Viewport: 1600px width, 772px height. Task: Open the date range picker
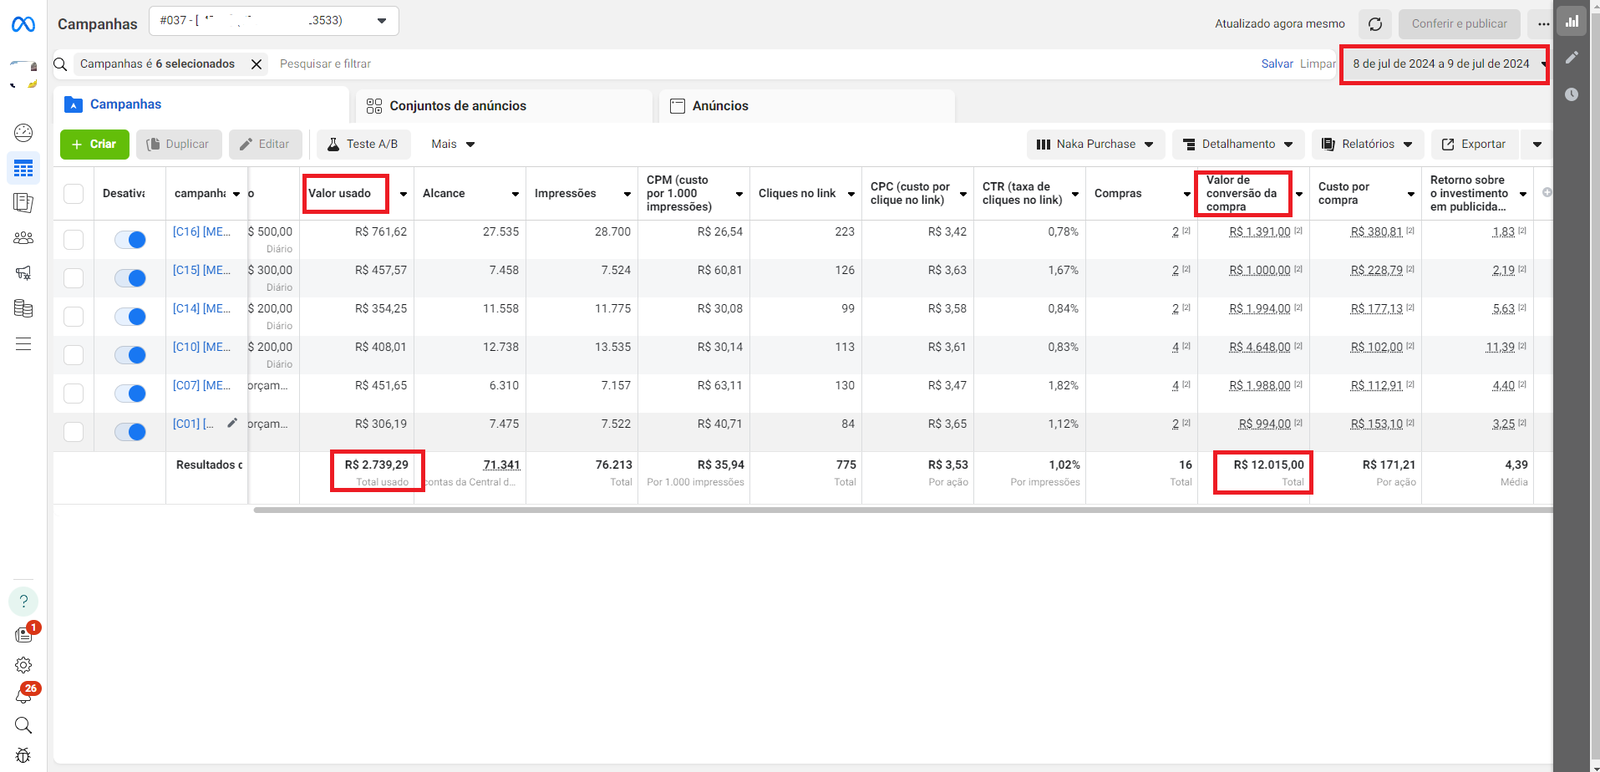(1443, 64)
